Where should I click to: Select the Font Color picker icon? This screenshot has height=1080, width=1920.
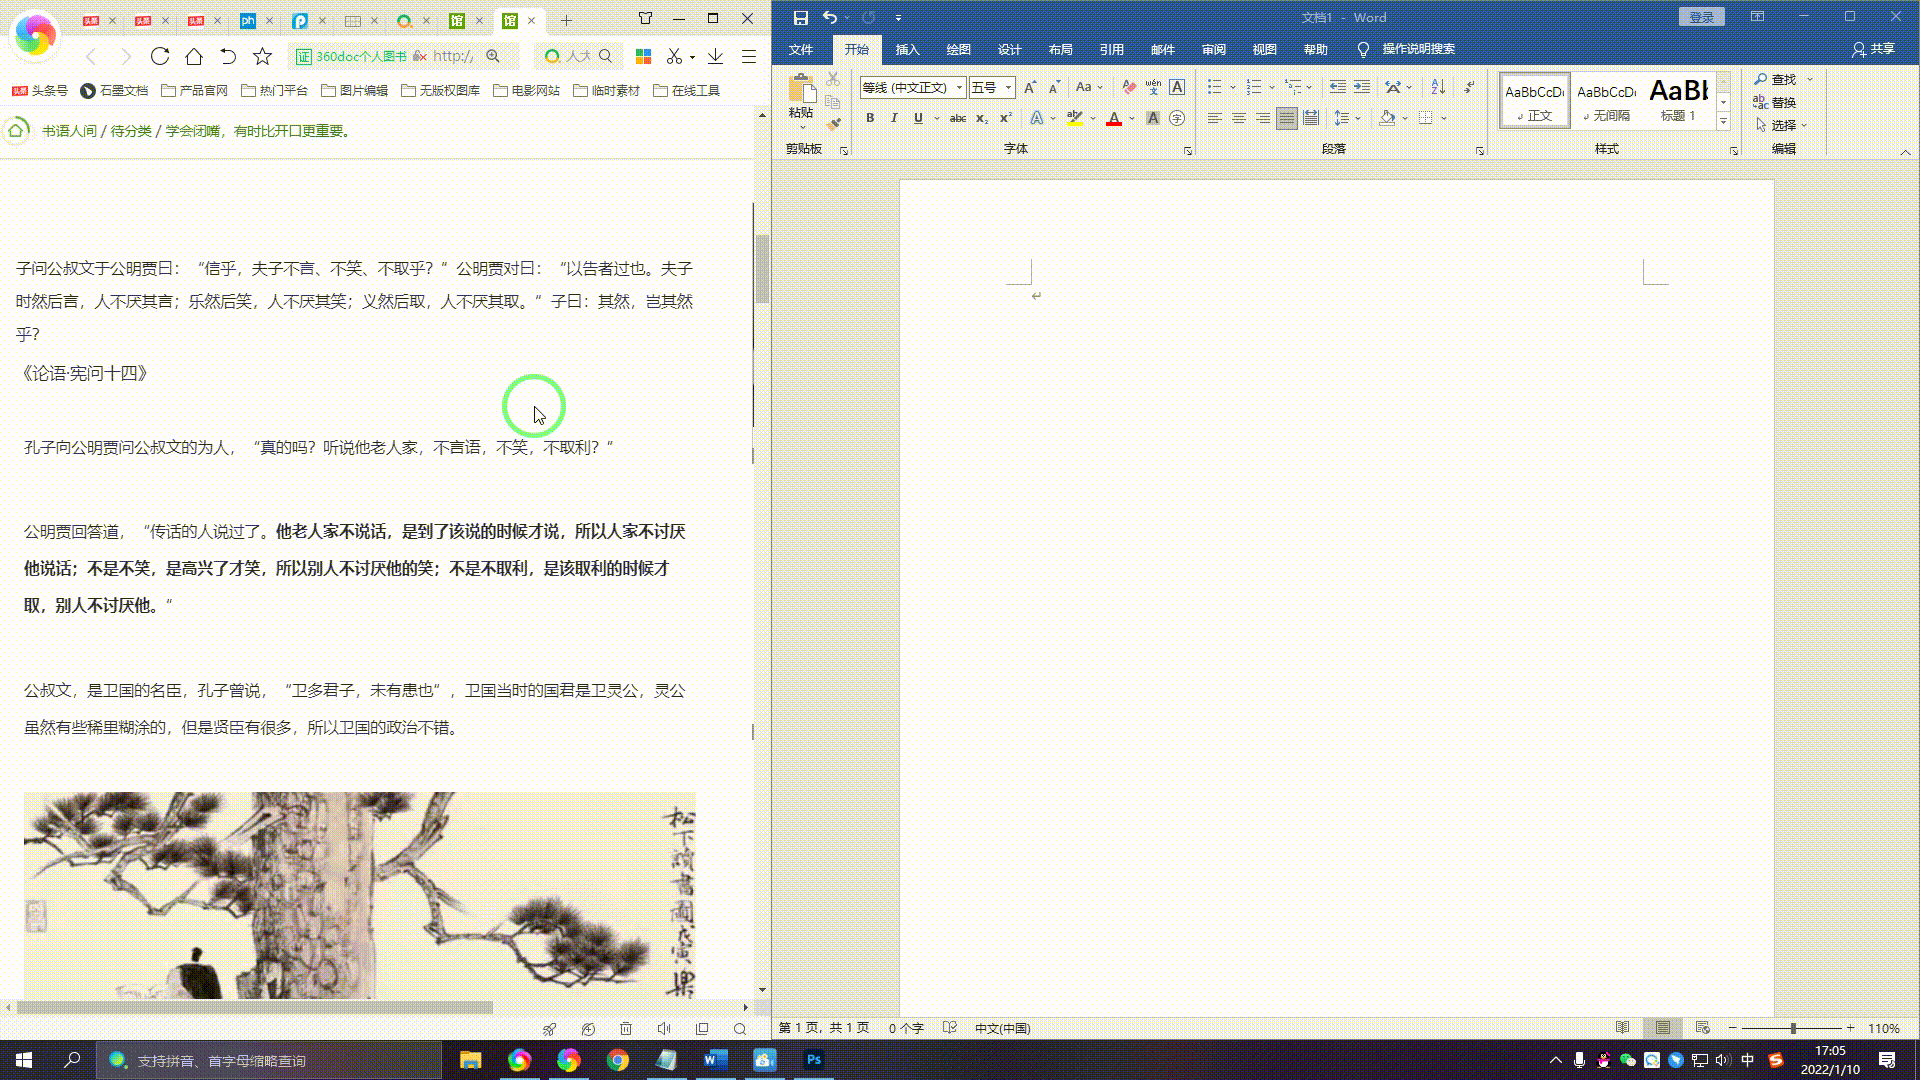coord(1131,119)
